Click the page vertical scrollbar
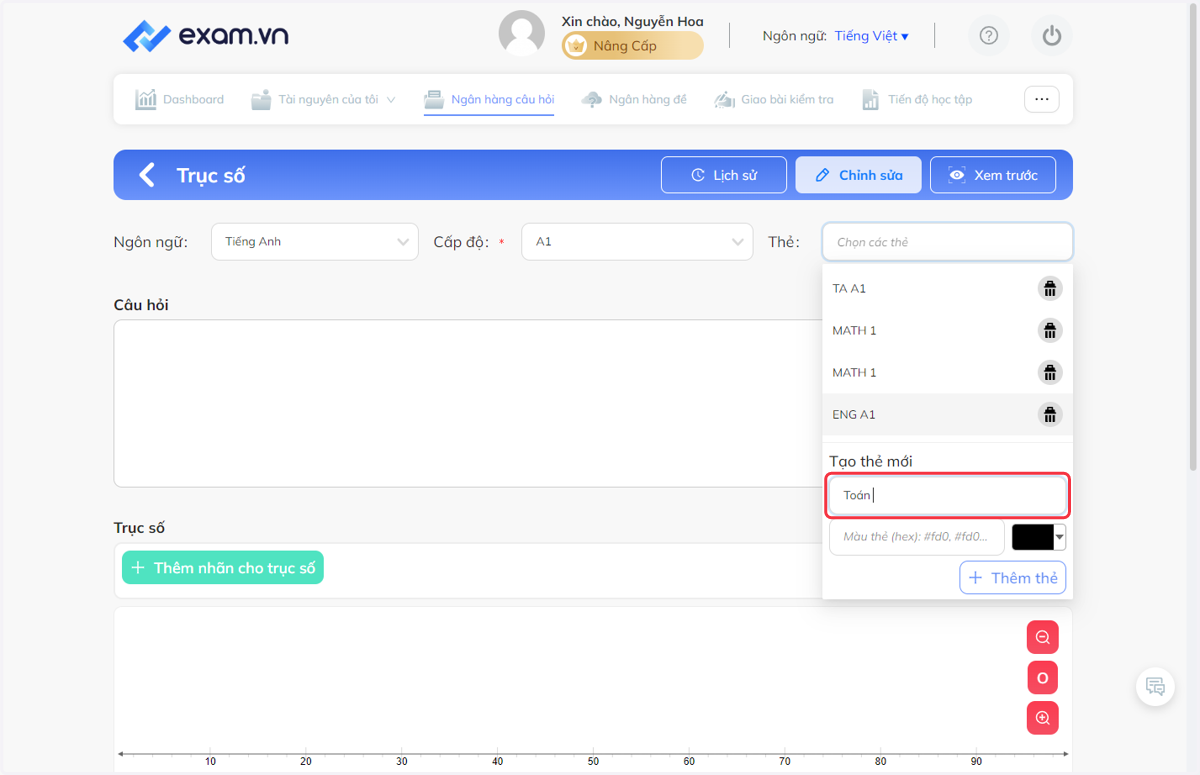Viewport: 1200px width, 775px height. (x=1193, y=236)
